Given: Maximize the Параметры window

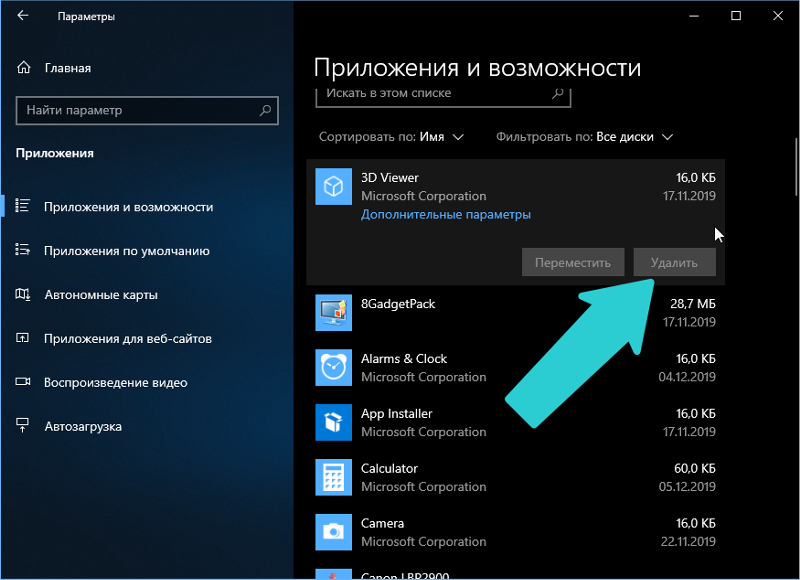Looking at the screenshot, I should tap(736, 16).
